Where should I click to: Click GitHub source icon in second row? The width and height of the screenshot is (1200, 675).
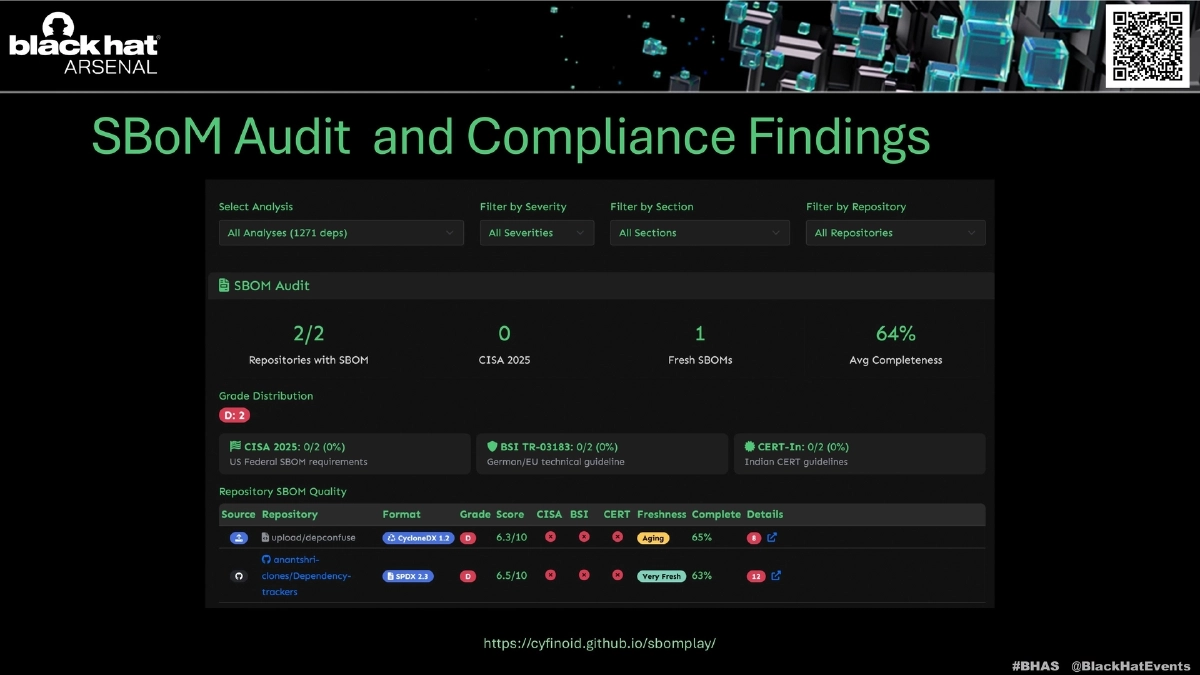[x=238, y=576]
